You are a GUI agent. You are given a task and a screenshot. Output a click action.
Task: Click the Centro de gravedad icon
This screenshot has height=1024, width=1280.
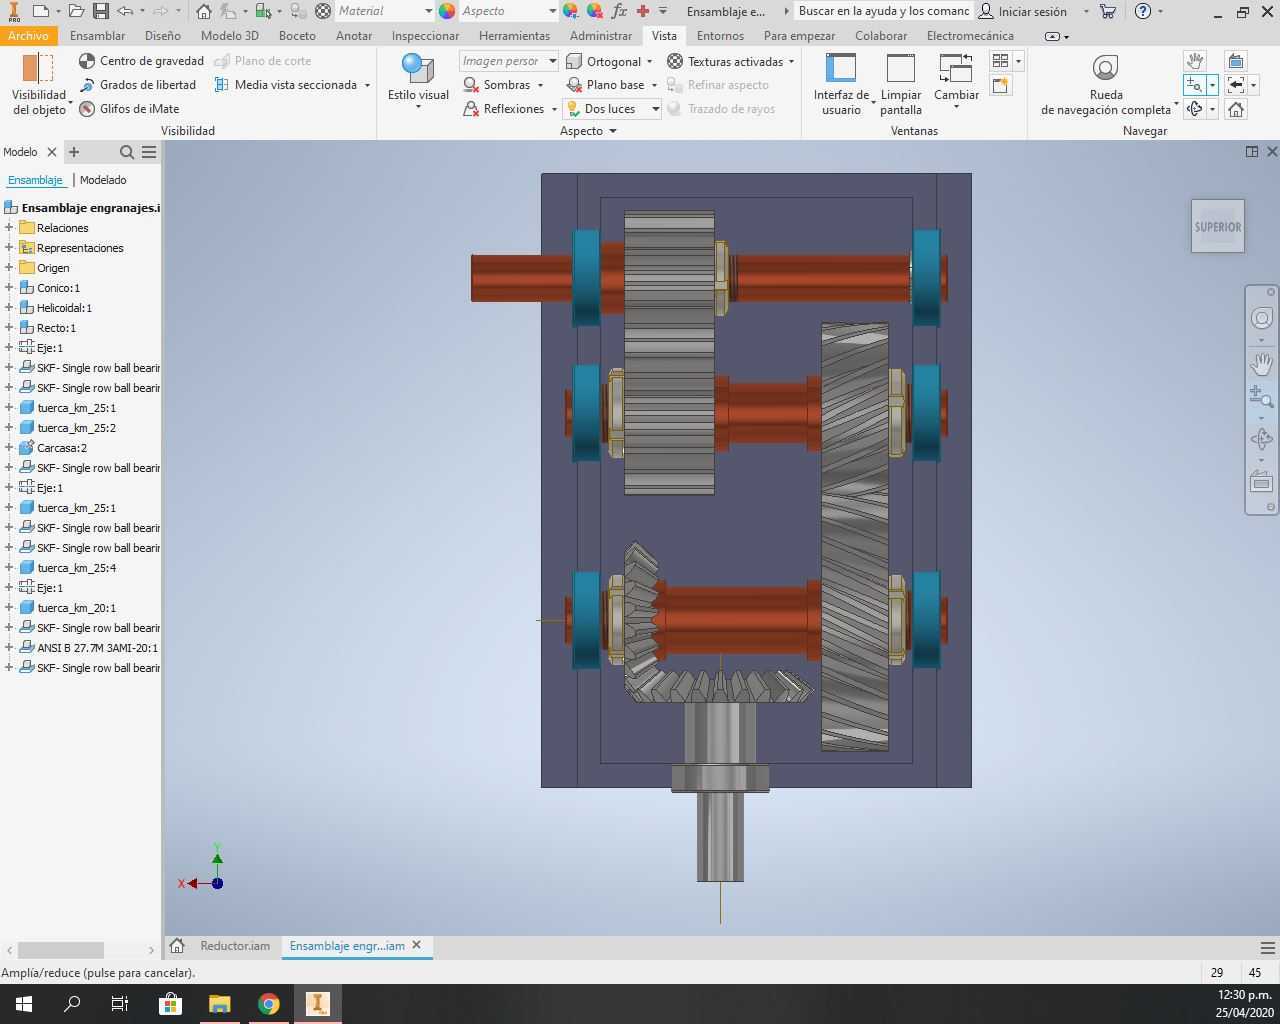[x=87, y=61]
